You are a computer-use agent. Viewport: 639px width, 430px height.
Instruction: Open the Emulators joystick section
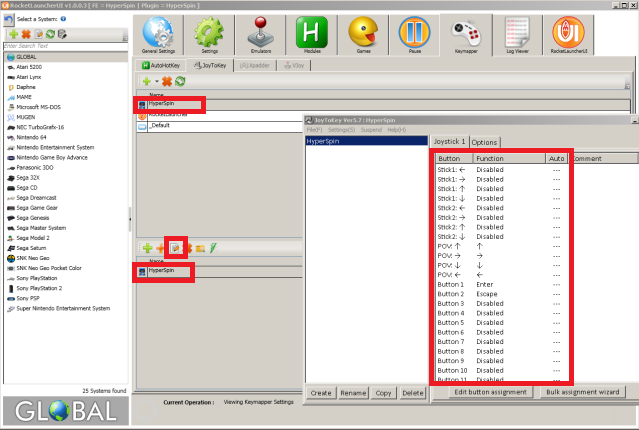(260, 35)
